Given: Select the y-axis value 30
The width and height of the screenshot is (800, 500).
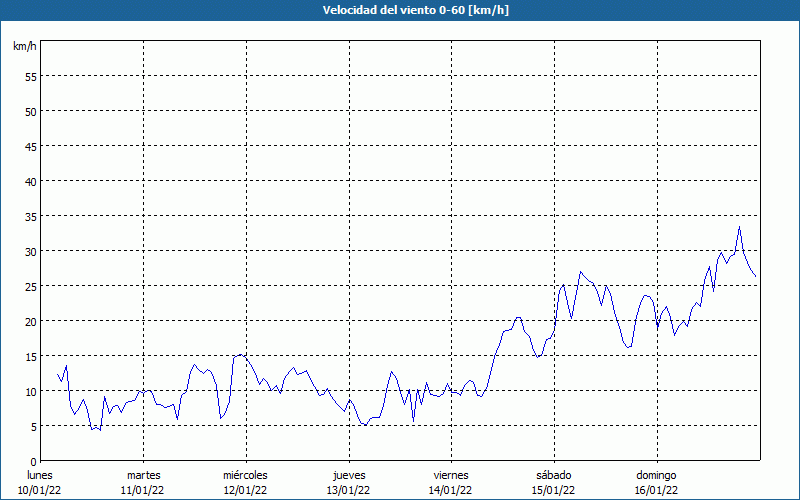Looking at the screenshot, I should [x=31, y=253].
